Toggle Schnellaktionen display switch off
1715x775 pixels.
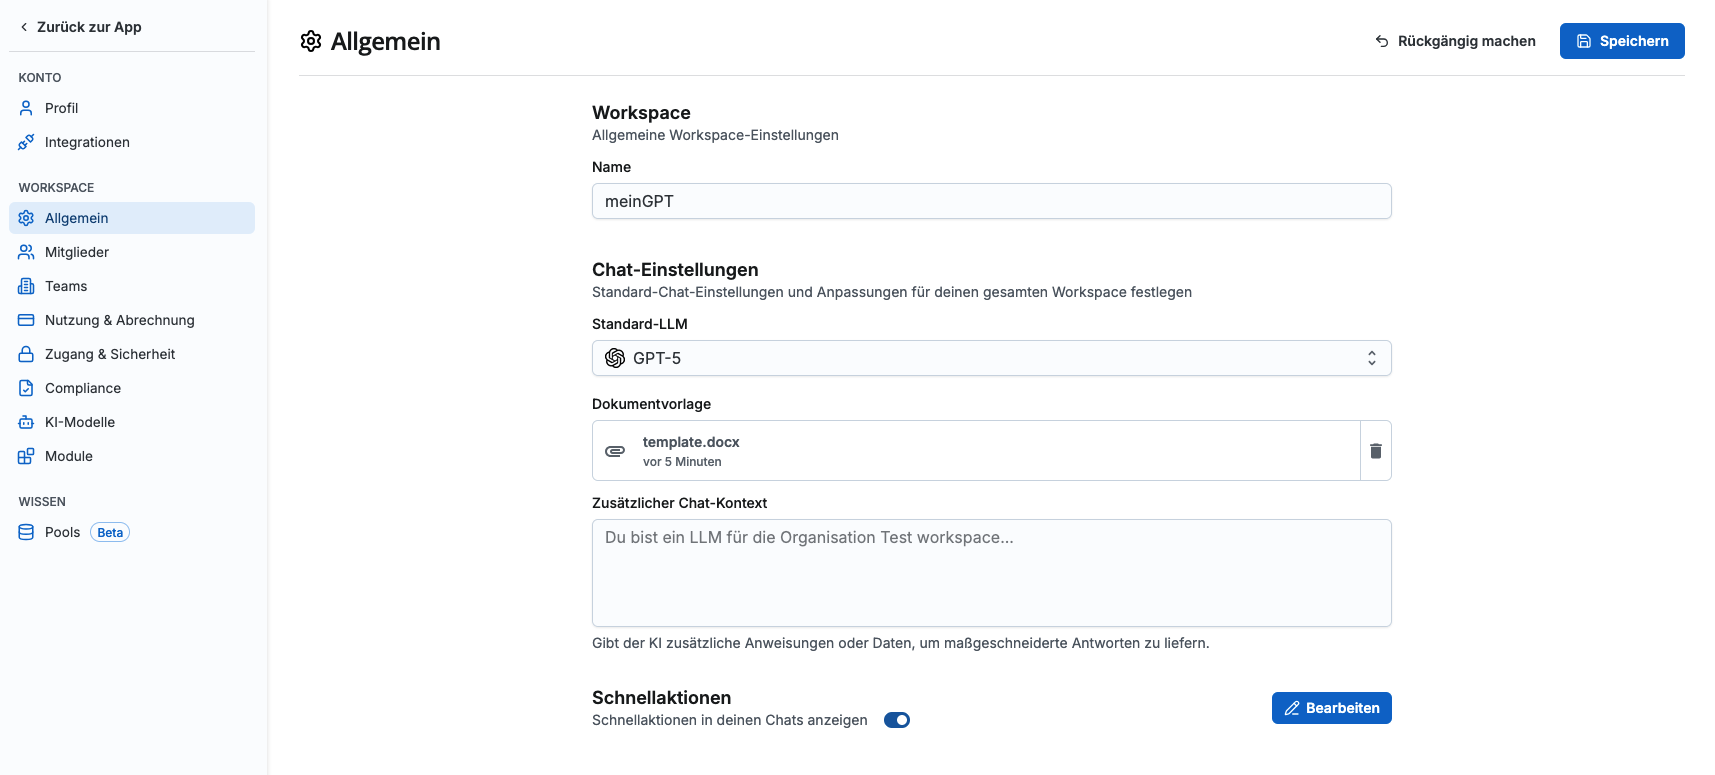pyautogui.click(x=896, y=720)
